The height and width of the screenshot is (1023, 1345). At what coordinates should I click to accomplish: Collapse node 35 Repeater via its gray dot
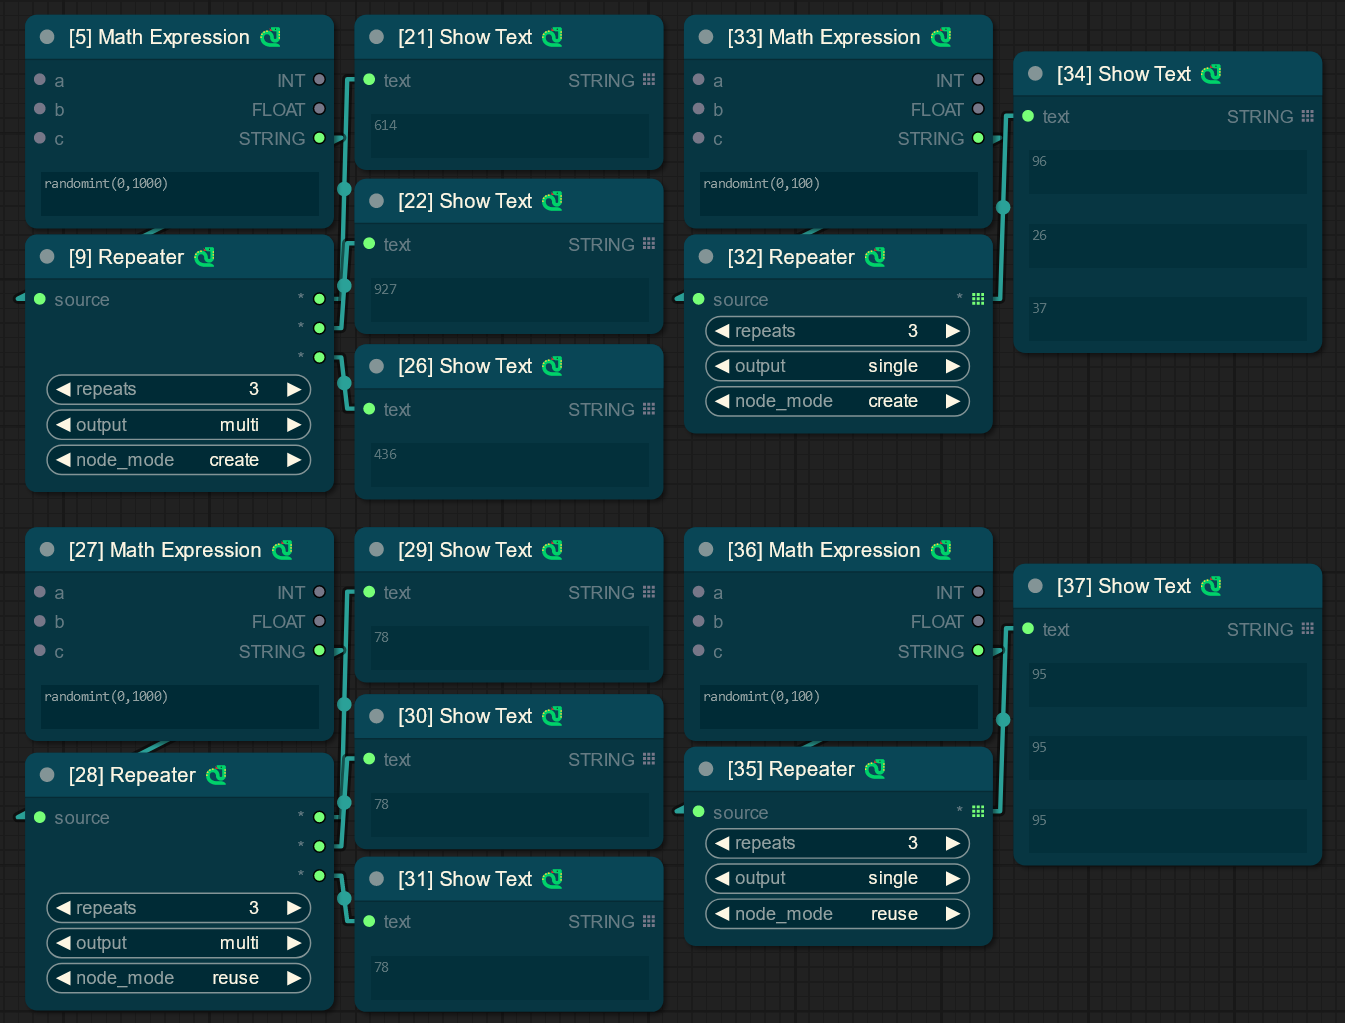click(x=706, y=769)
